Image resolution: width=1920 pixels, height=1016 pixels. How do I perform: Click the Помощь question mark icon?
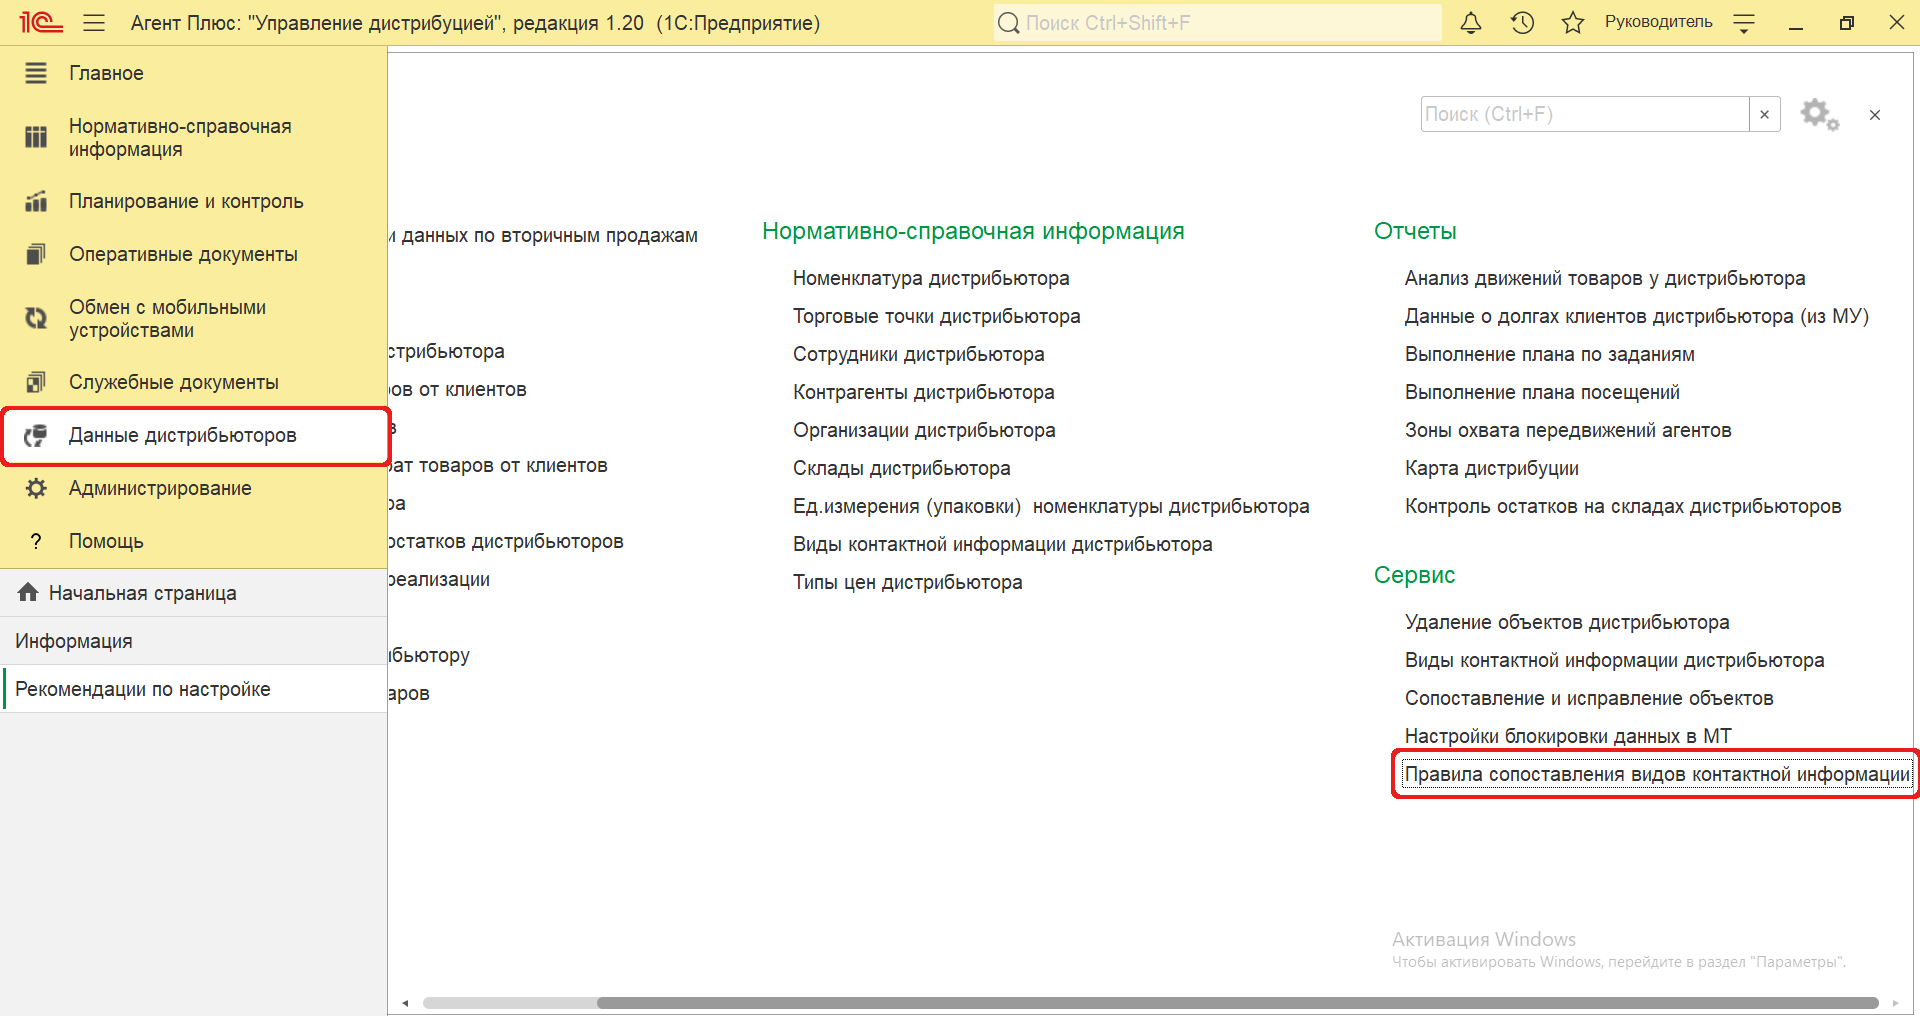point(36,541)
